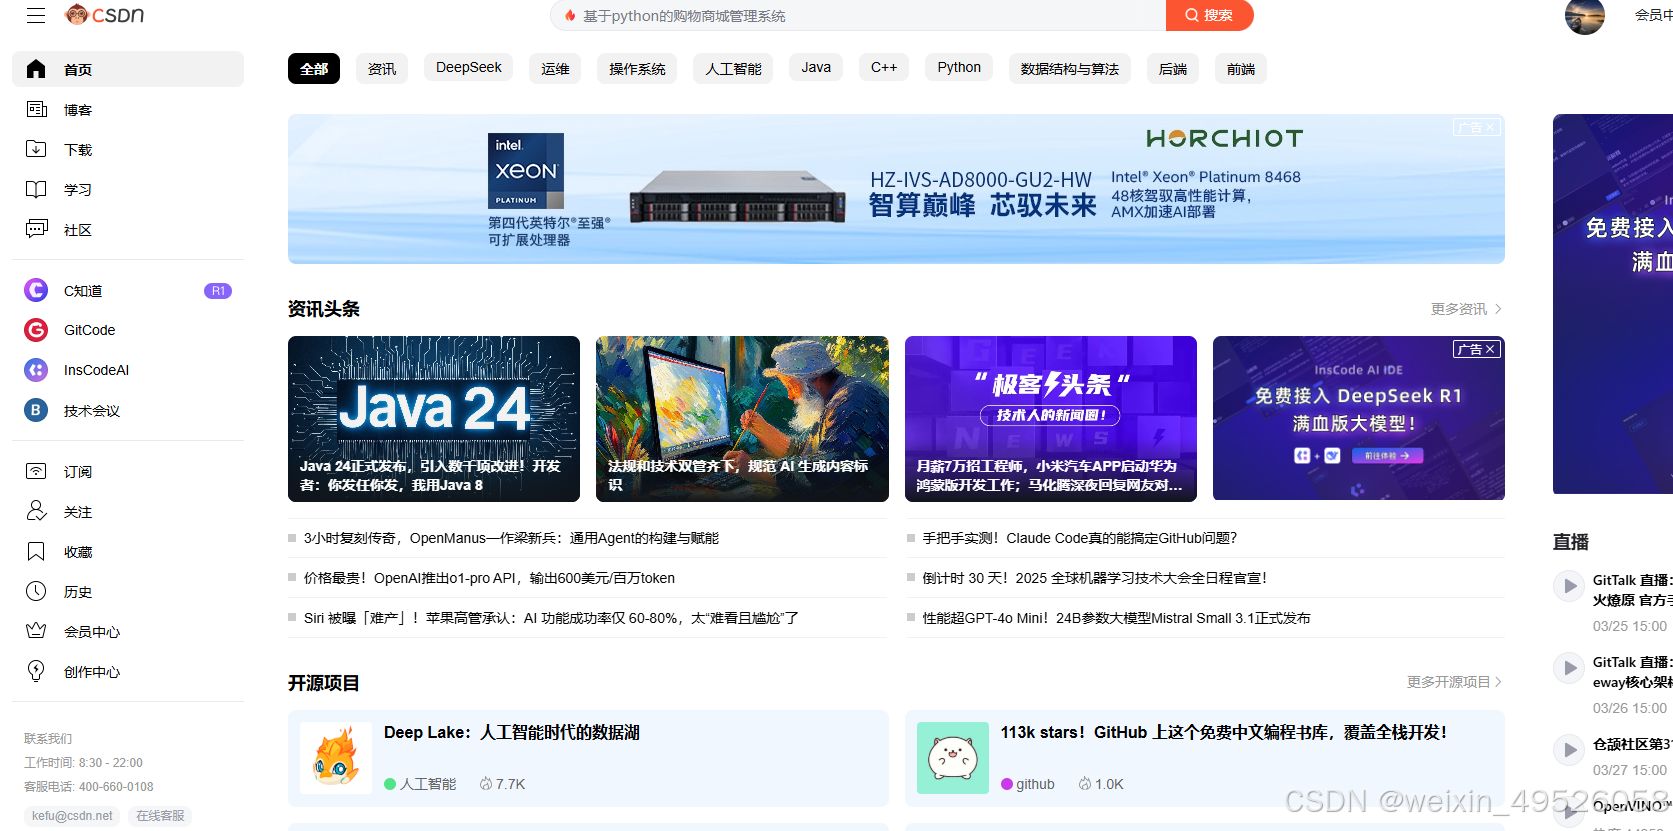Select the 操作系统 category tab

637,68
